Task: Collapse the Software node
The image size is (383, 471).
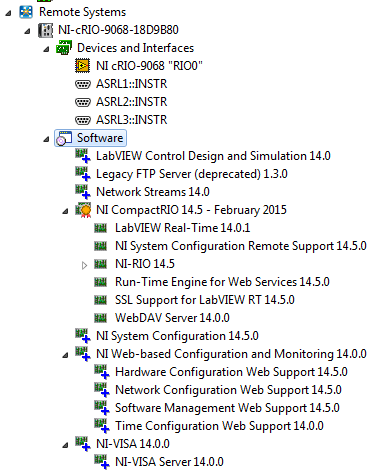Action: click(x=47, y=139)
